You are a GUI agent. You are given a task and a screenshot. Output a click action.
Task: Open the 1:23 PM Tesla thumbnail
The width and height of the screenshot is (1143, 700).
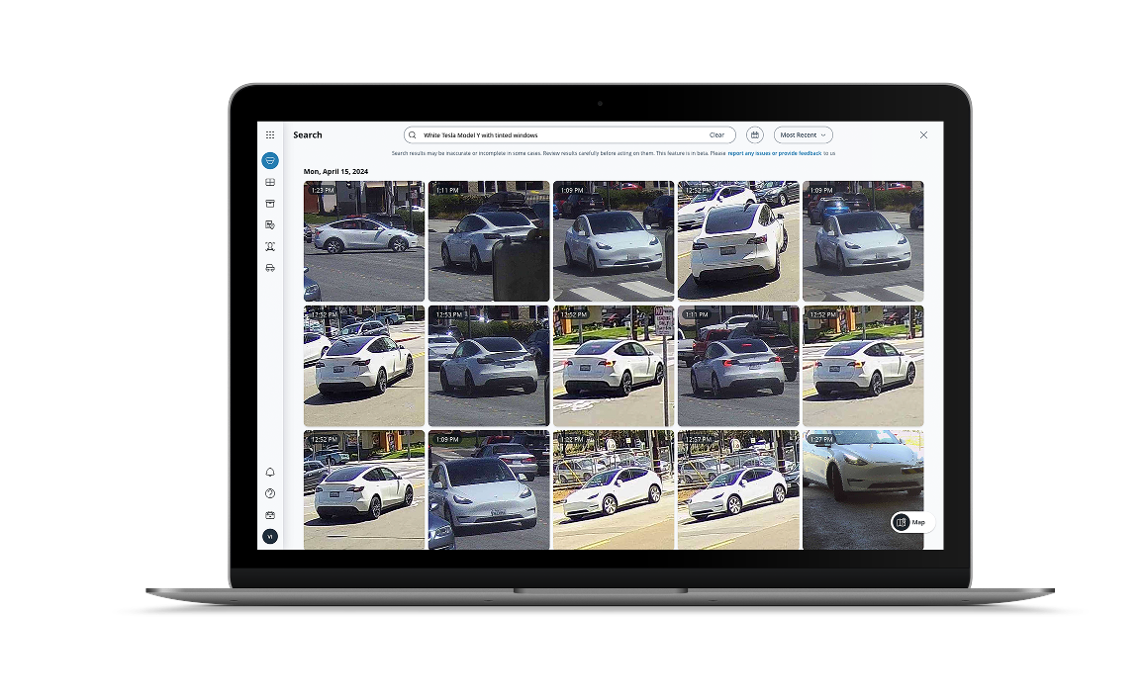[x=364, y=241]
